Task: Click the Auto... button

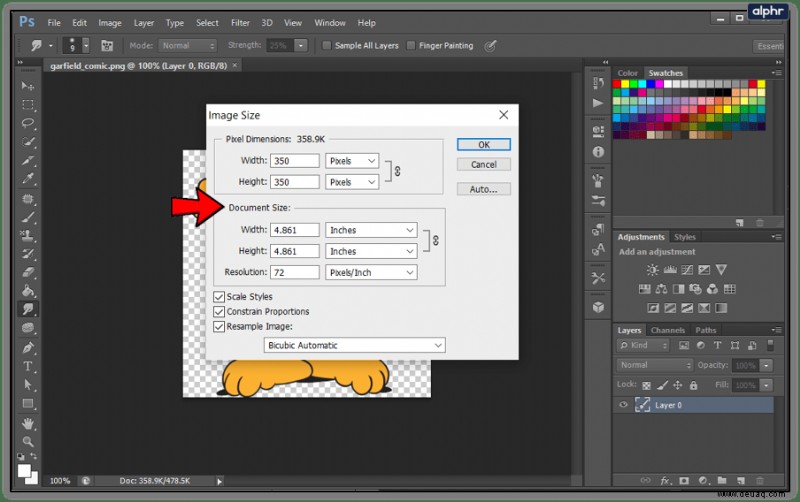Action: (484, 189)
